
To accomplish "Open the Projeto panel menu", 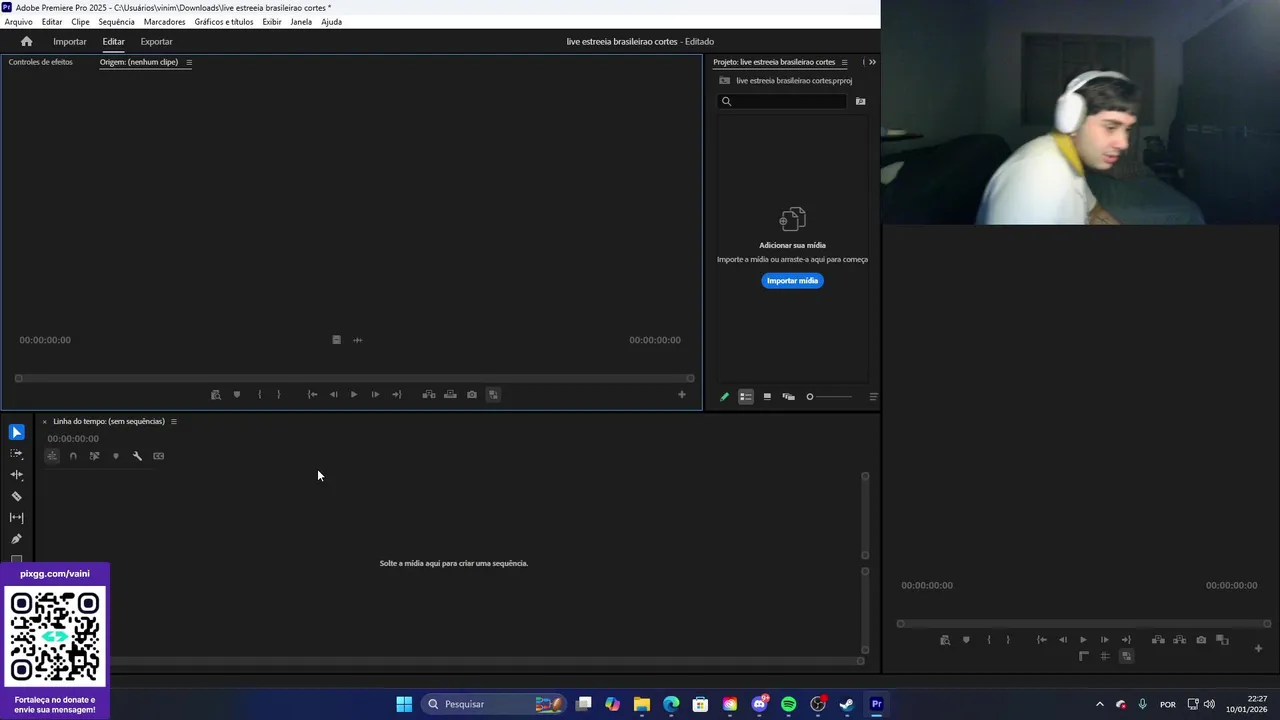I will tap(844, 62).
